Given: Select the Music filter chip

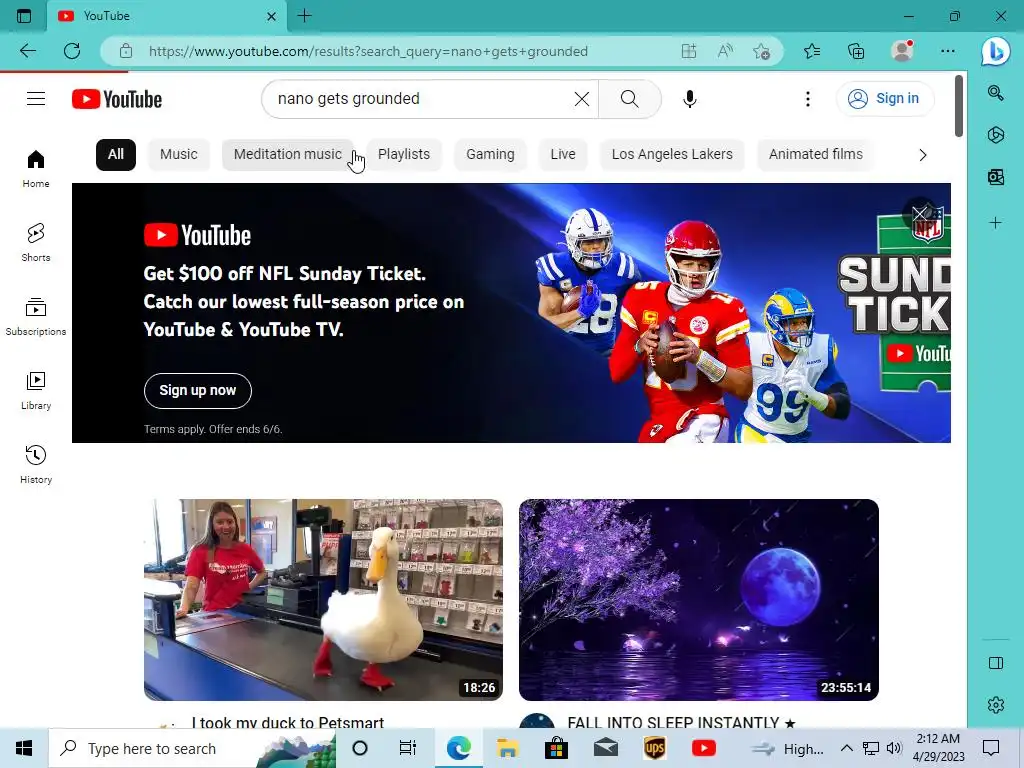Looking at the screenshot, I should tap(178, 155).
